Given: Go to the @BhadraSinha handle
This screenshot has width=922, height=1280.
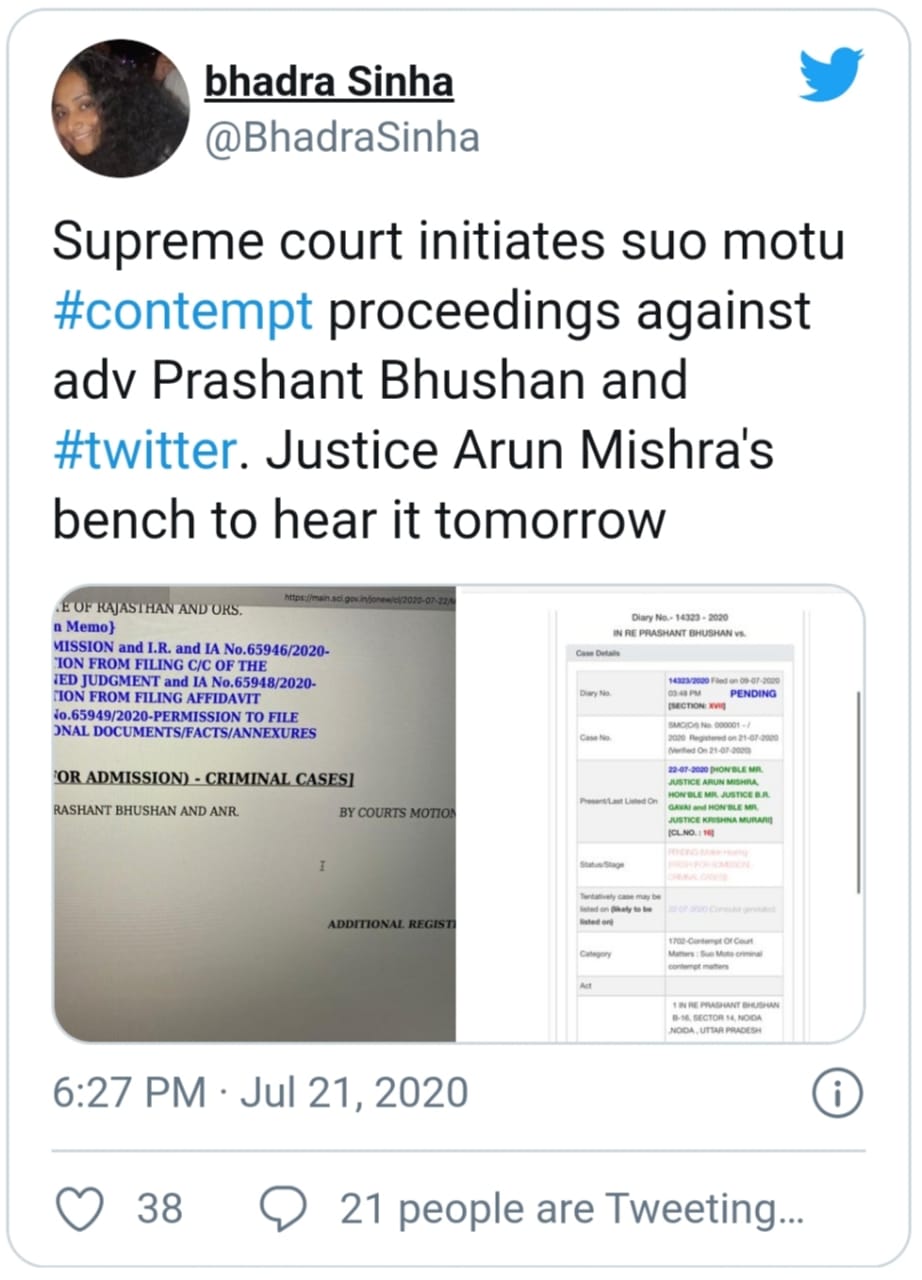Looking at the screenshot, I should (341, 138).
